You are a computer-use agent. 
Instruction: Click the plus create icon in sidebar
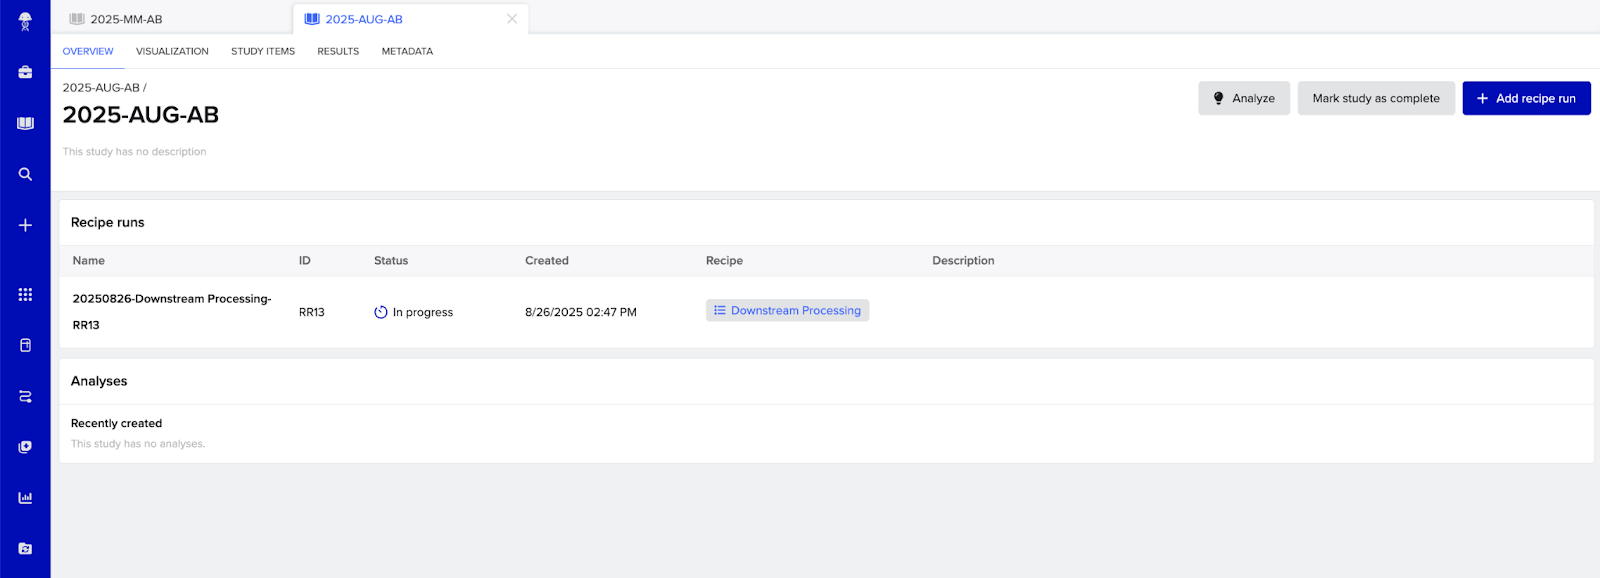(x=25, y=225)
